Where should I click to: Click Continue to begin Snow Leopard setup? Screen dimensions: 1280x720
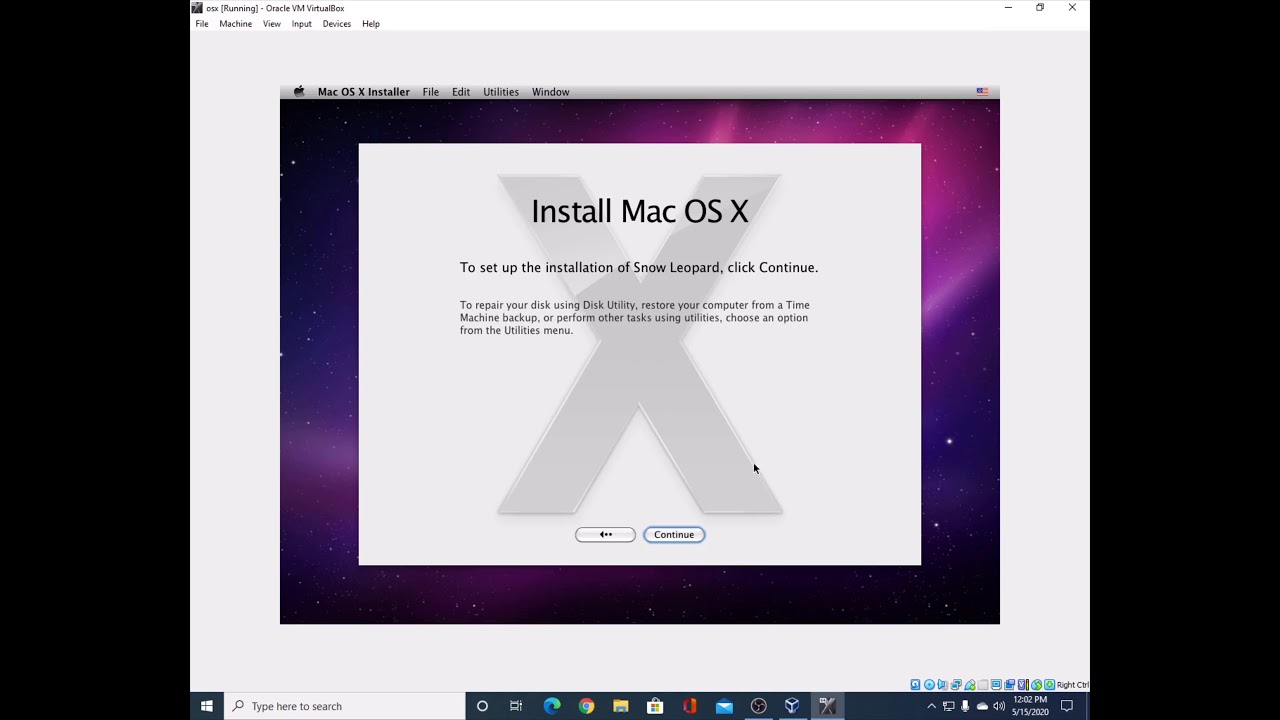click(674, 534)
